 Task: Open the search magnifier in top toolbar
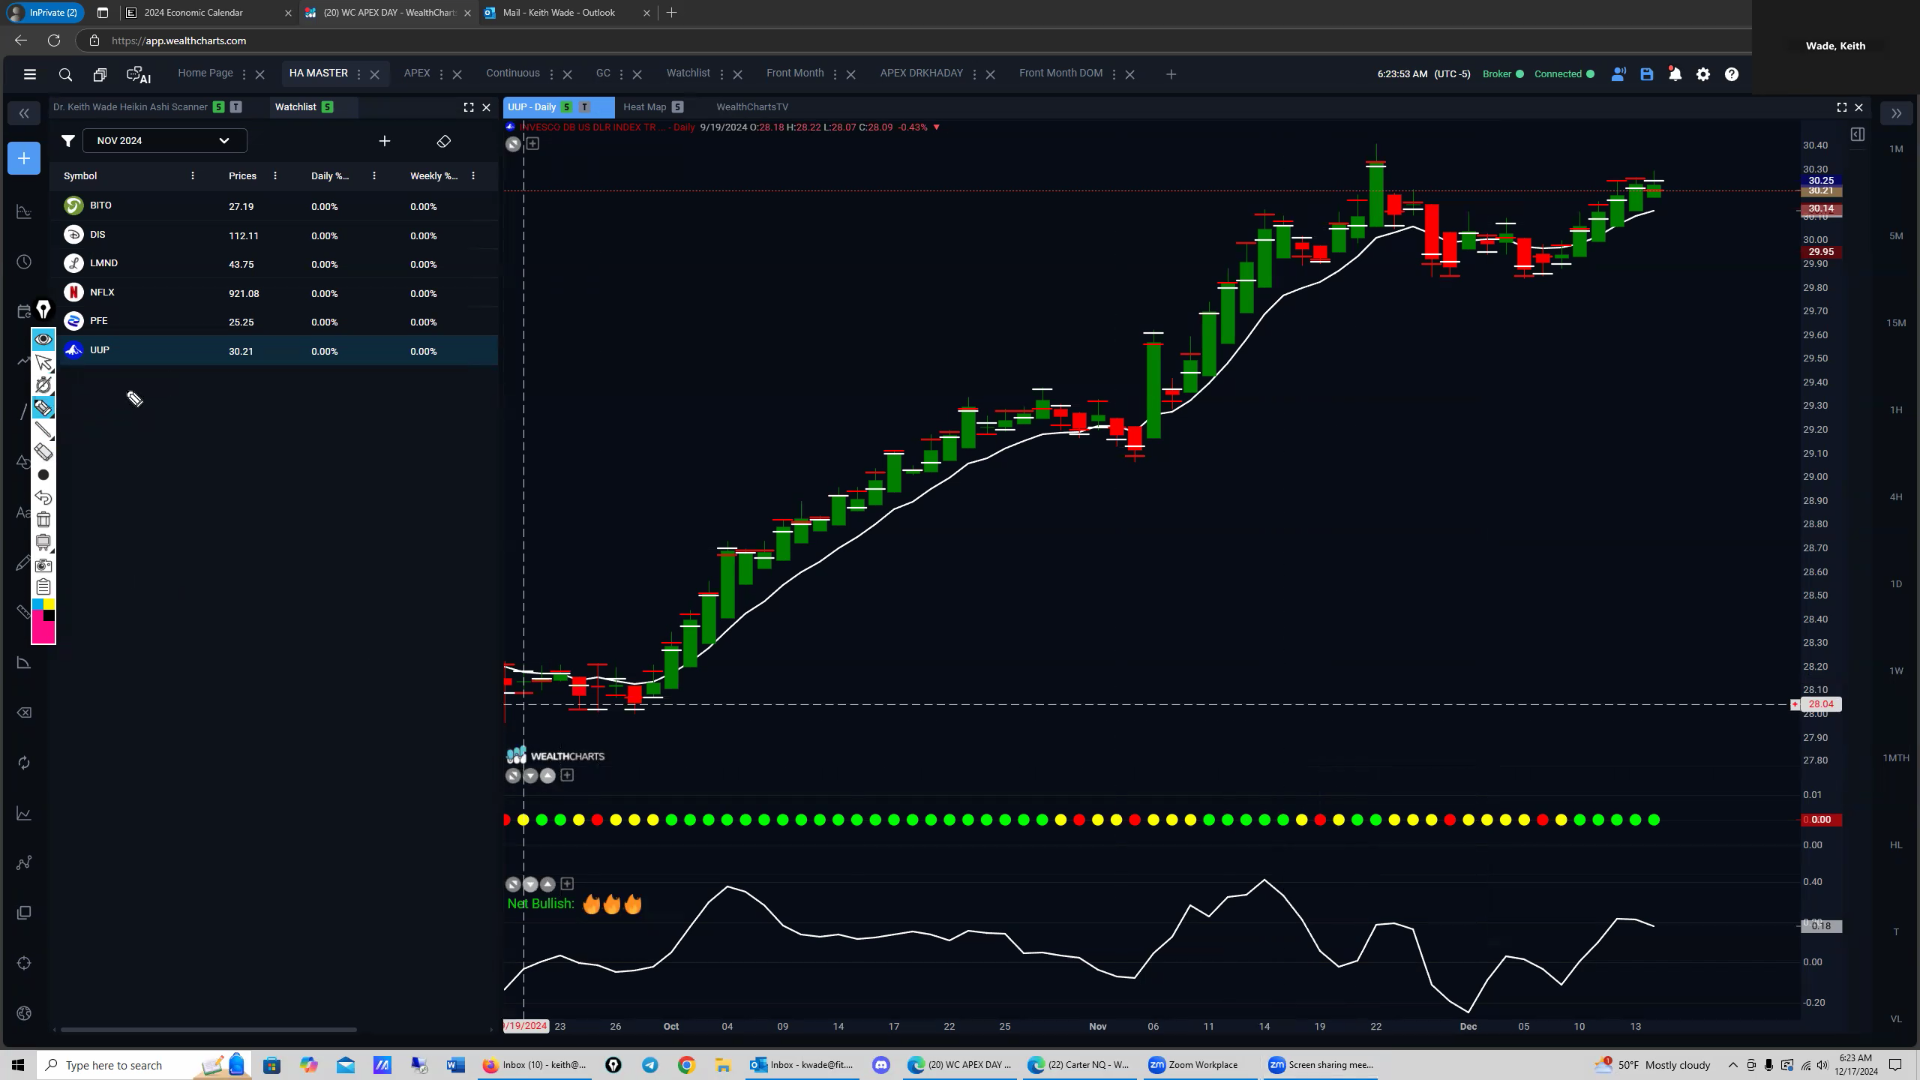coord(65,74)
